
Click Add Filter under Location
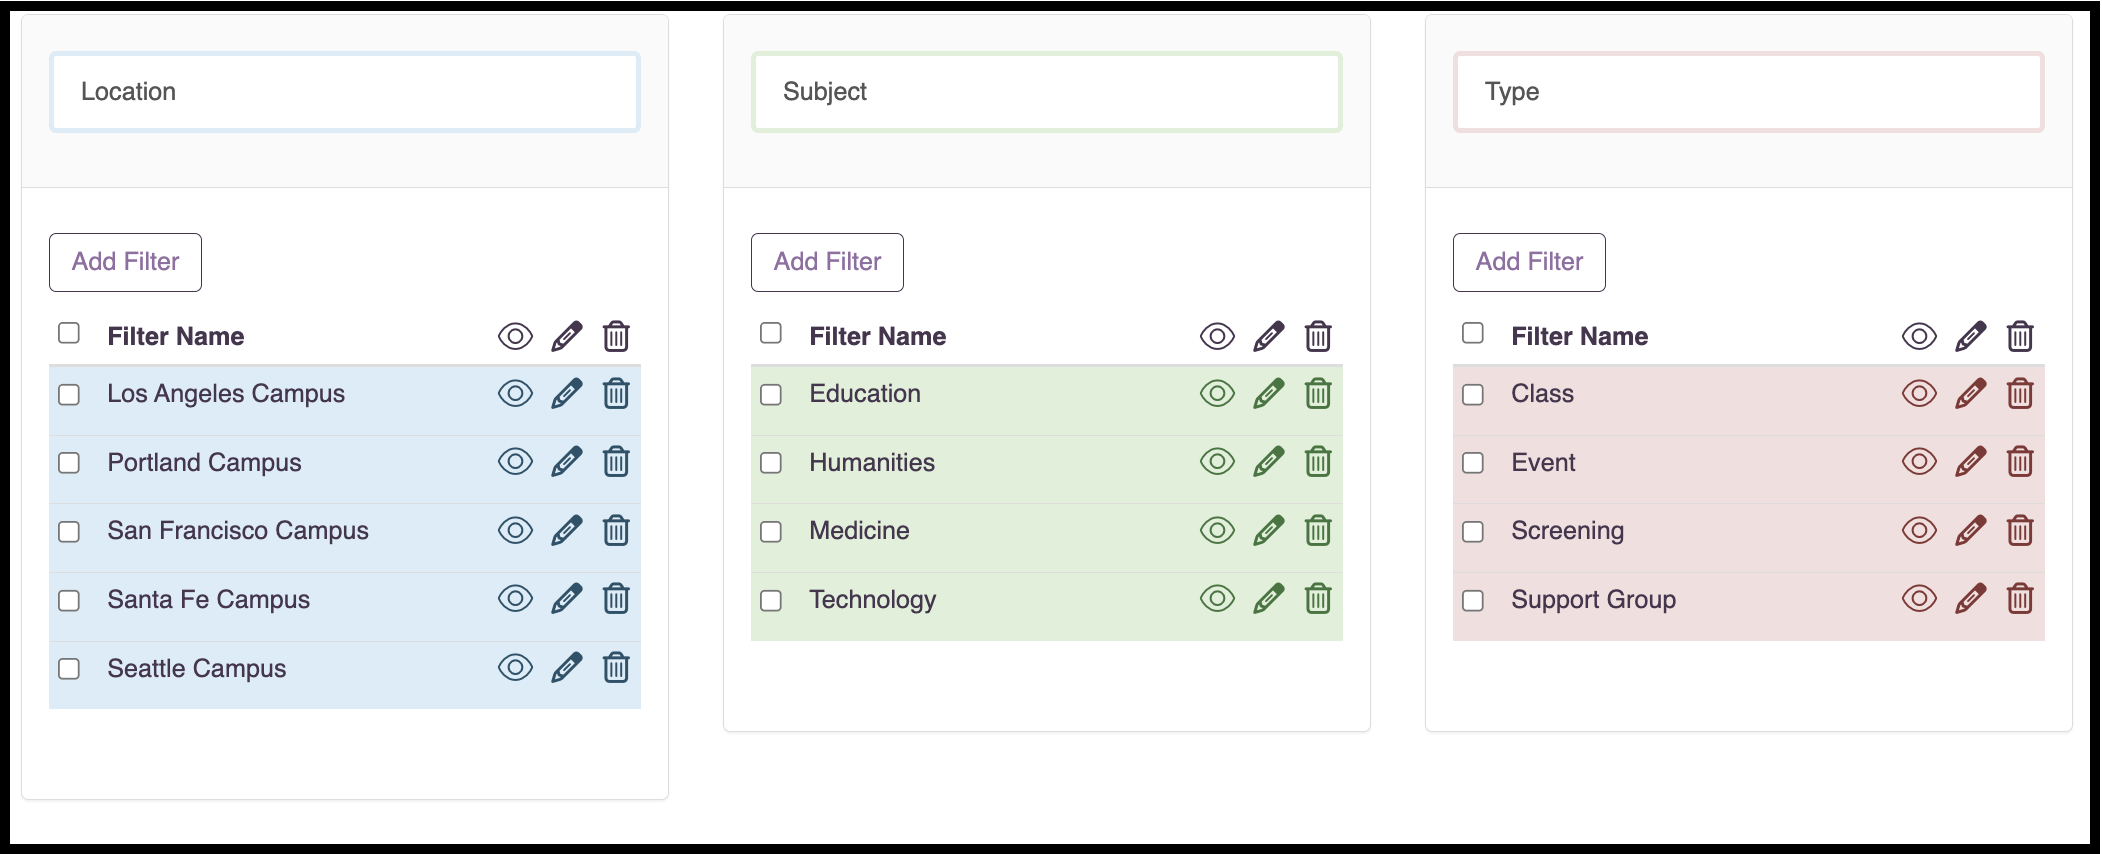point(126,262)
